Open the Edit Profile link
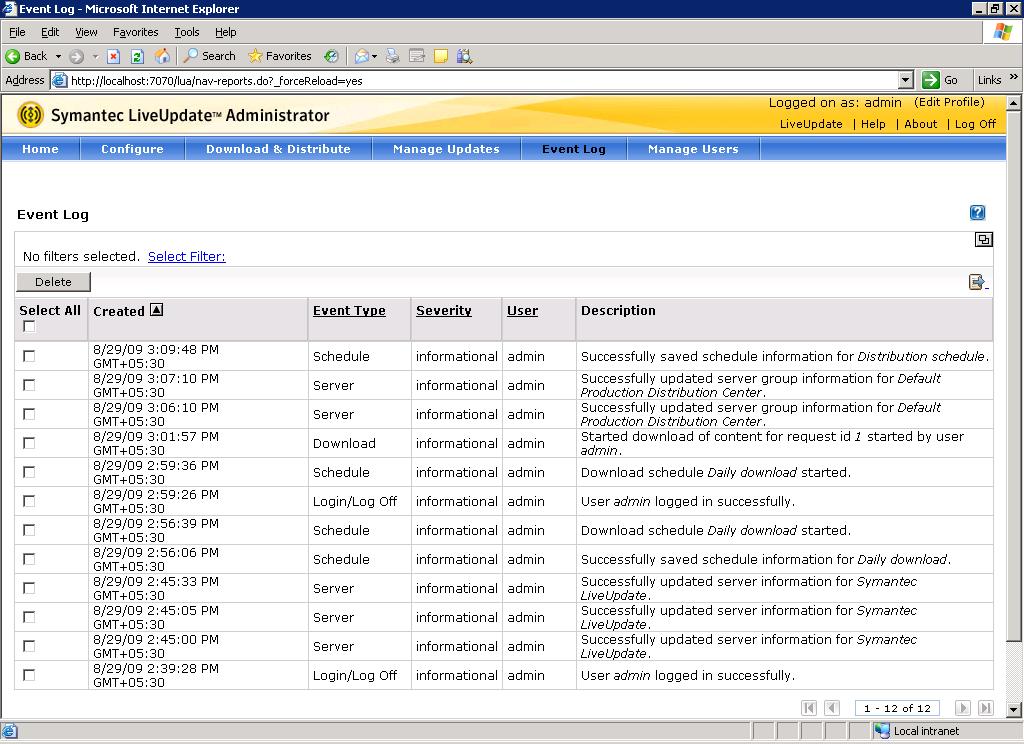Image resolution: width=1024 pixels, height=744 pixels. point(950,102)
